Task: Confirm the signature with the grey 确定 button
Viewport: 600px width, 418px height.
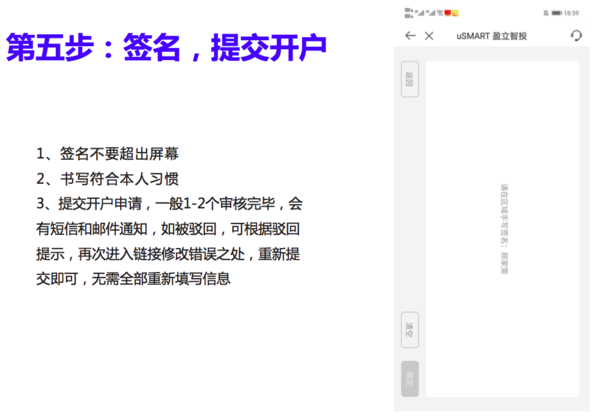Action: tap(409, 375)
